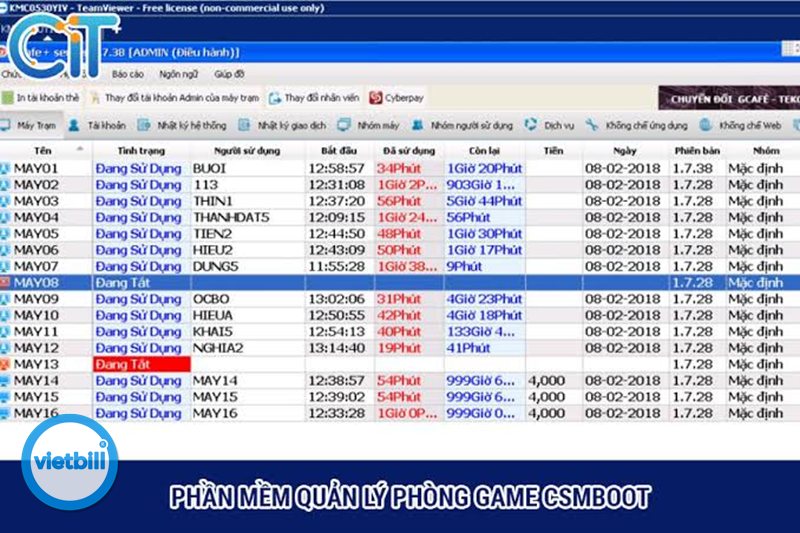Image resolution: width=800 pixels, height=533 pixels.
Task: Click the Thay đổi nhân viên icon
Action: (275, 98)
